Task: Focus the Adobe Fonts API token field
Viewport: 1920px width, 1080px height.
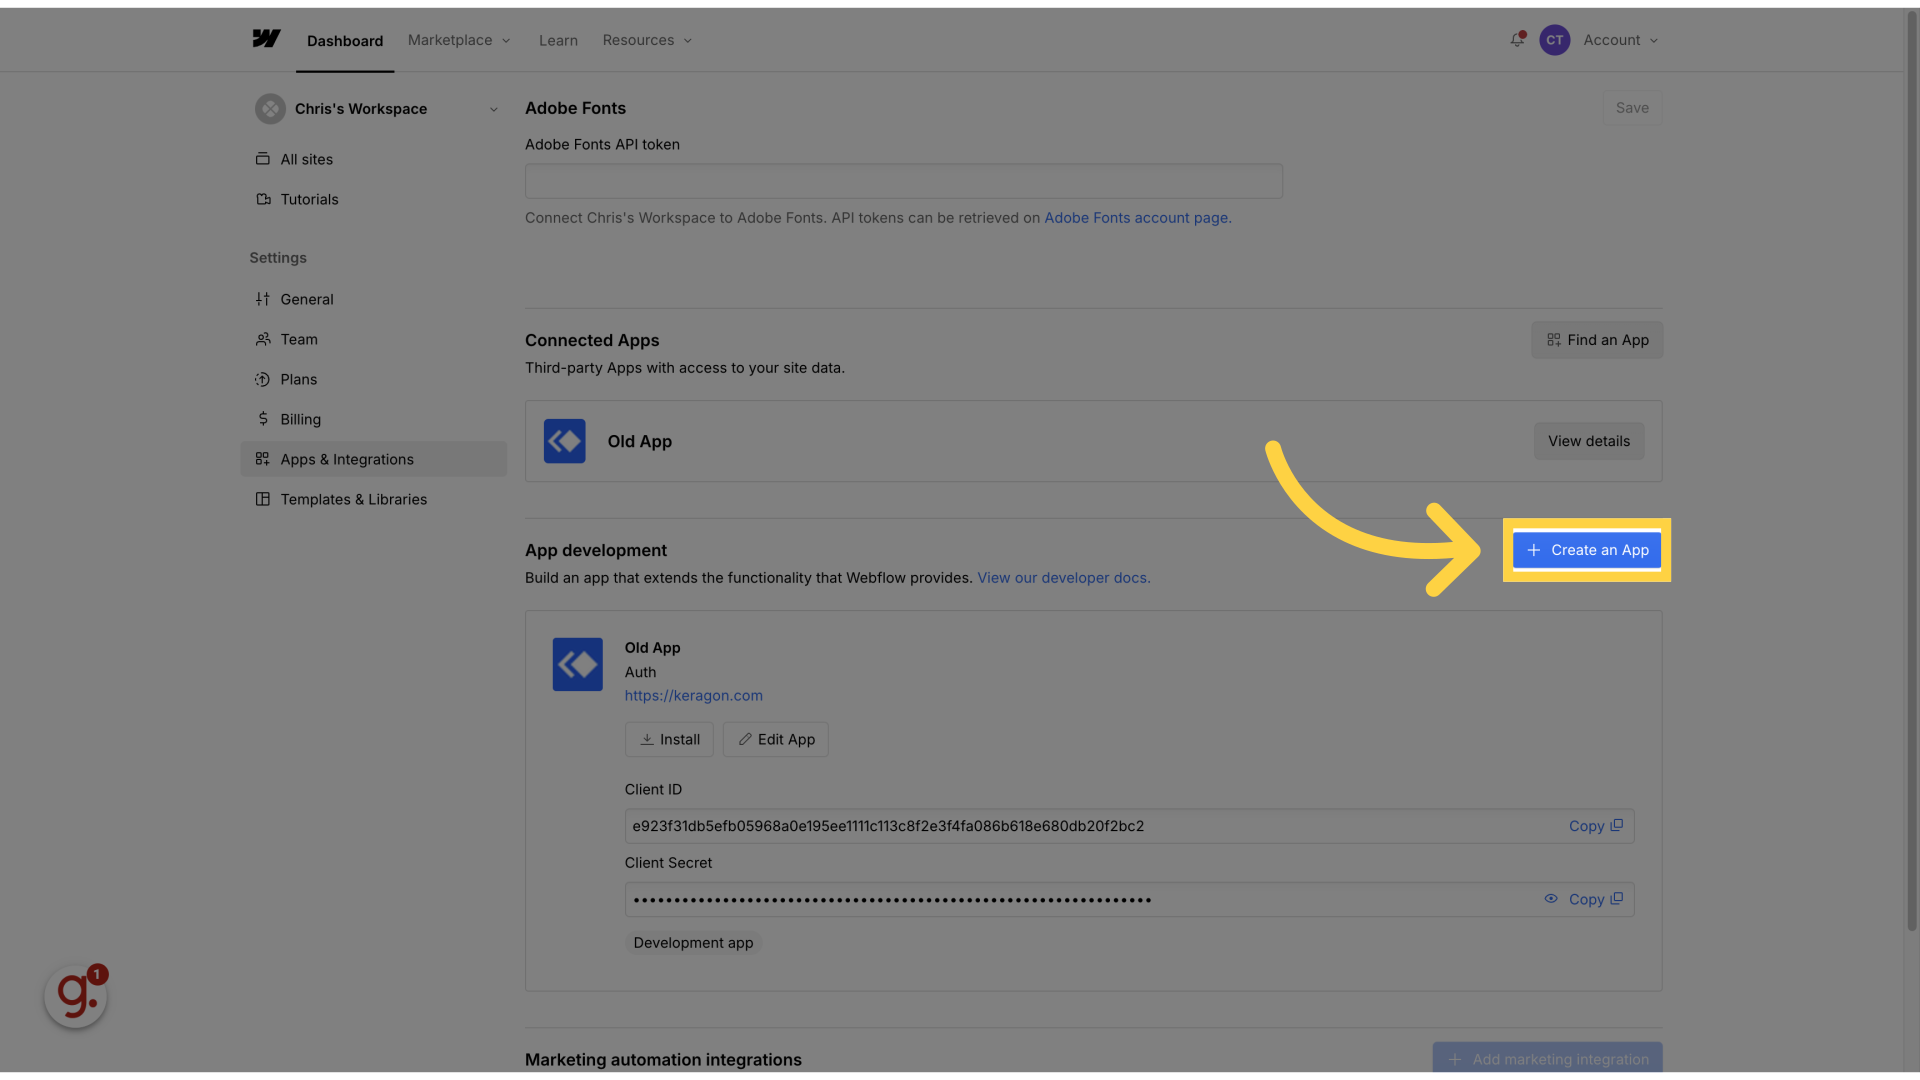Action: 904,181
